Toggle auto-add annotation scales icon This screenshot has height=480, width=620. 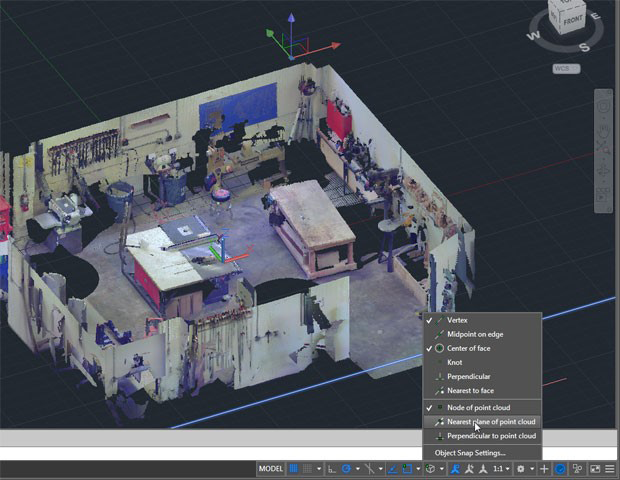[469, 469]
